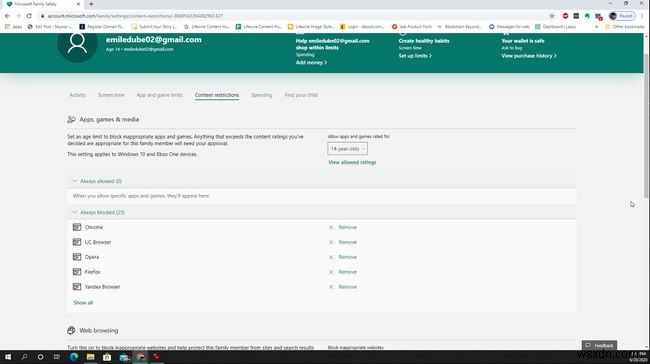This screenshot has height=364, width=650.
Task: Open the Feedback button
Action: tap(599, 345)
